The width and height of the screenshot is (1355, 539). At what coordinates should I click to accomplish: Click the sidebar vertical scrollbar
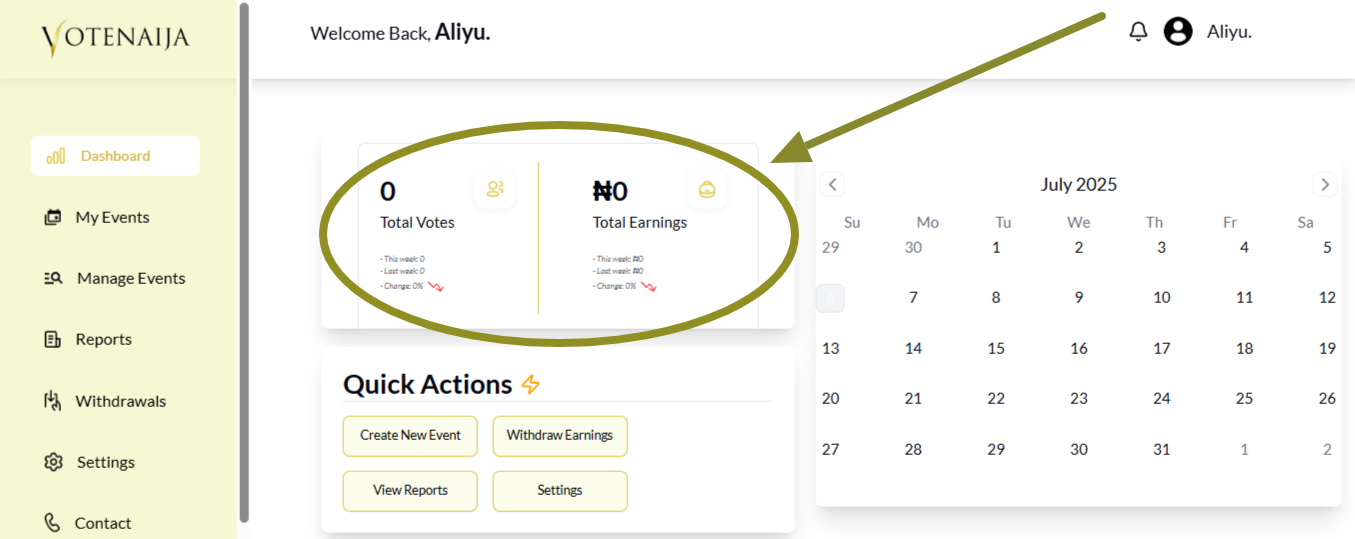point(245,260)
